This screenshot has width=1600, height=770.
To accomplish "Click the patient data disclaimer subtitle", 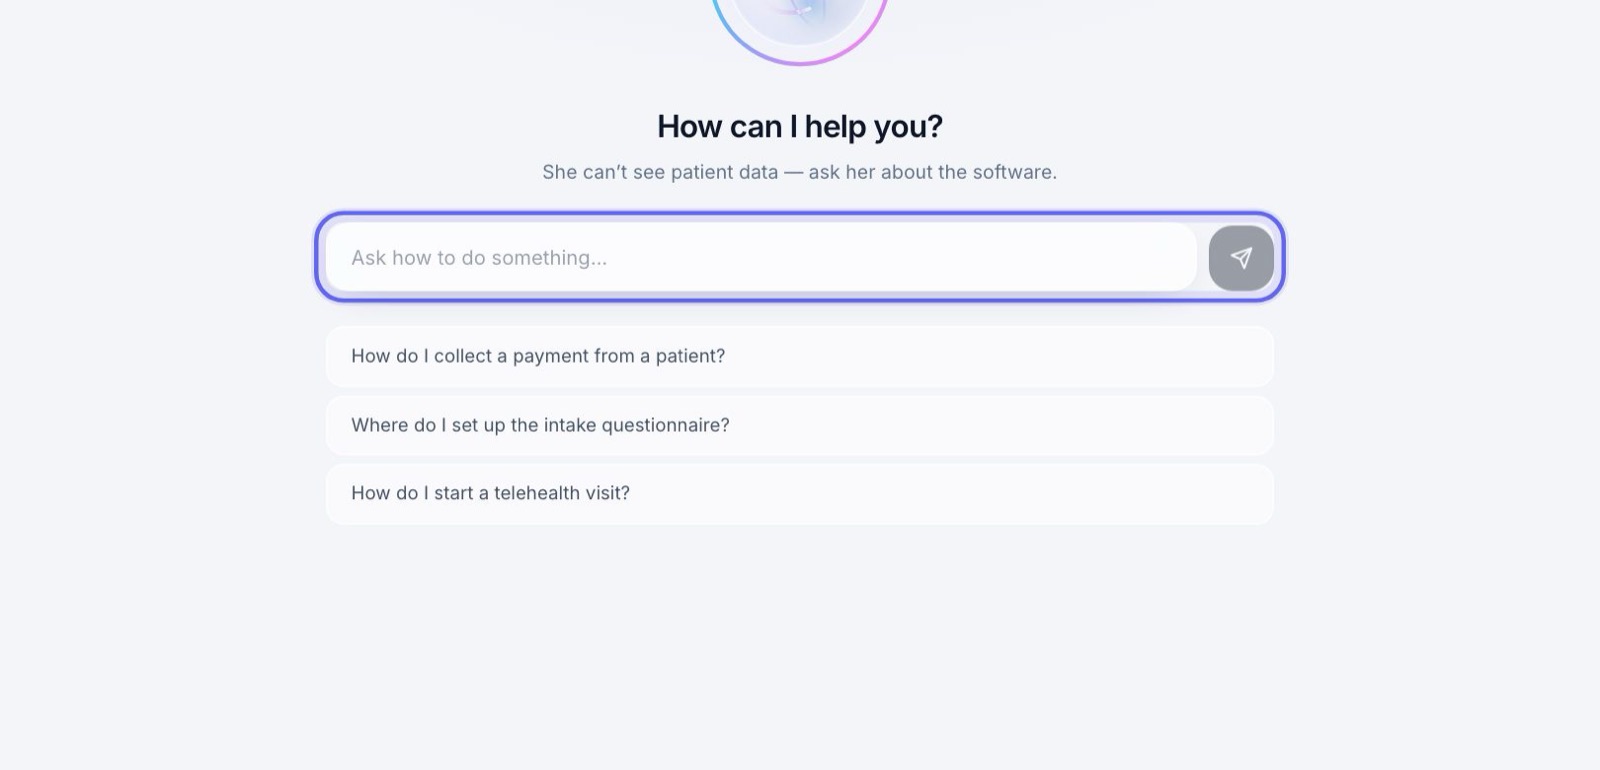I will [x=800, y=172].
